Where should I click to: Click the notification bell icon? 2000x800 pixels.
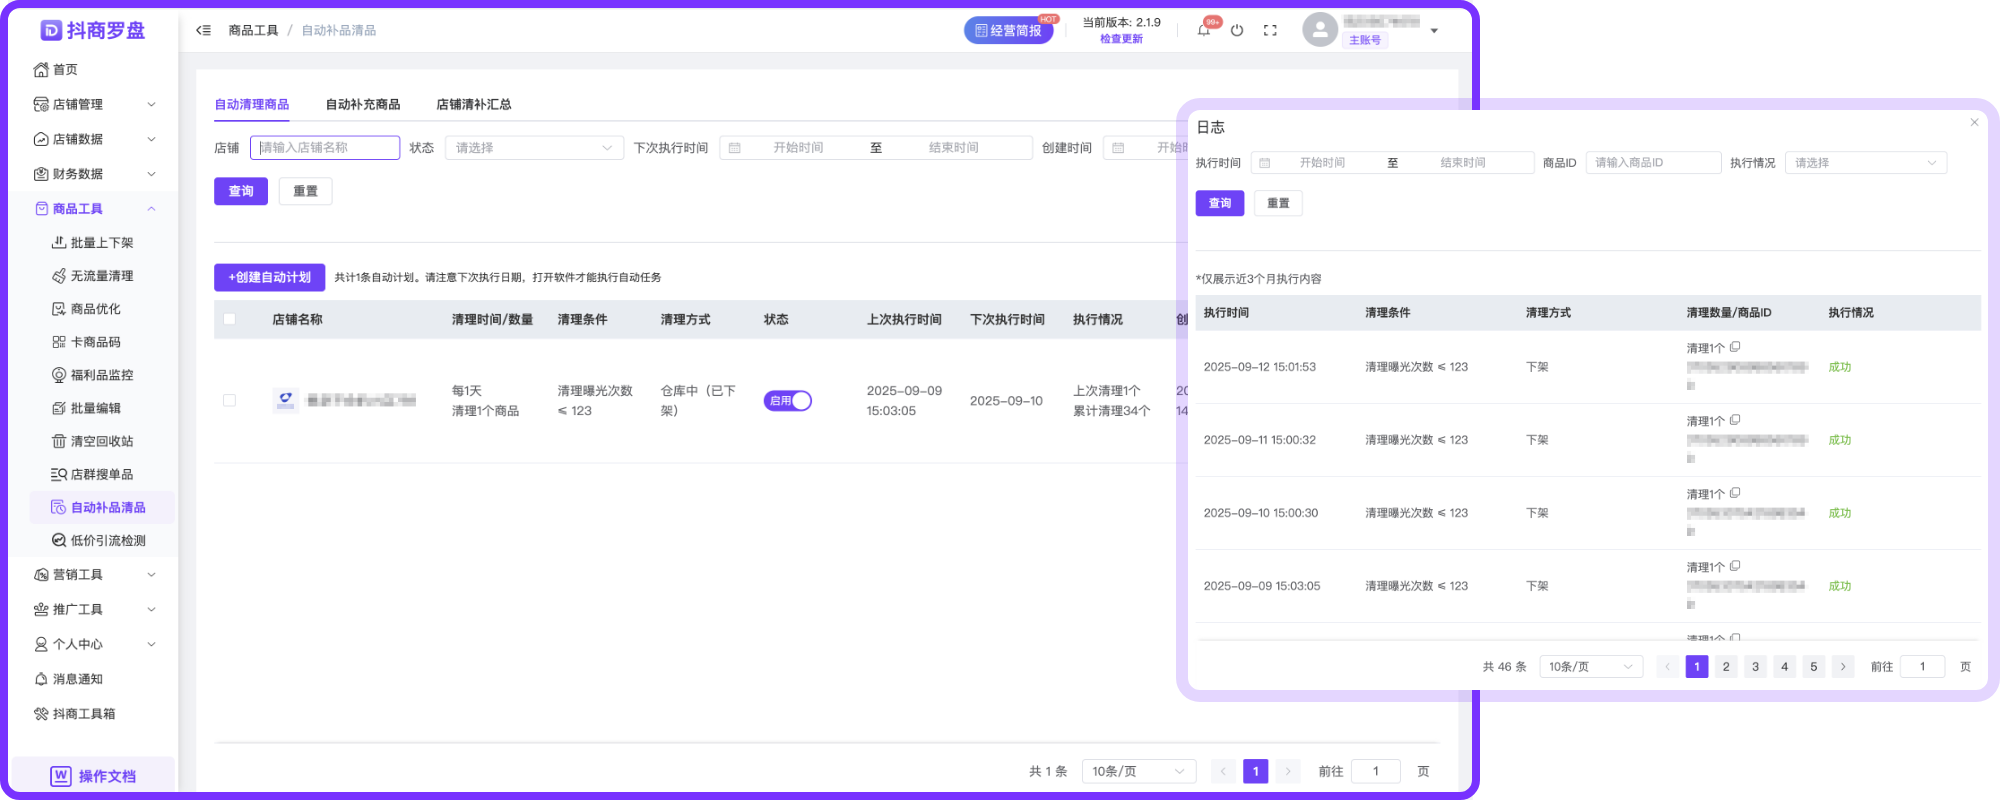(x=1204, y=31)
